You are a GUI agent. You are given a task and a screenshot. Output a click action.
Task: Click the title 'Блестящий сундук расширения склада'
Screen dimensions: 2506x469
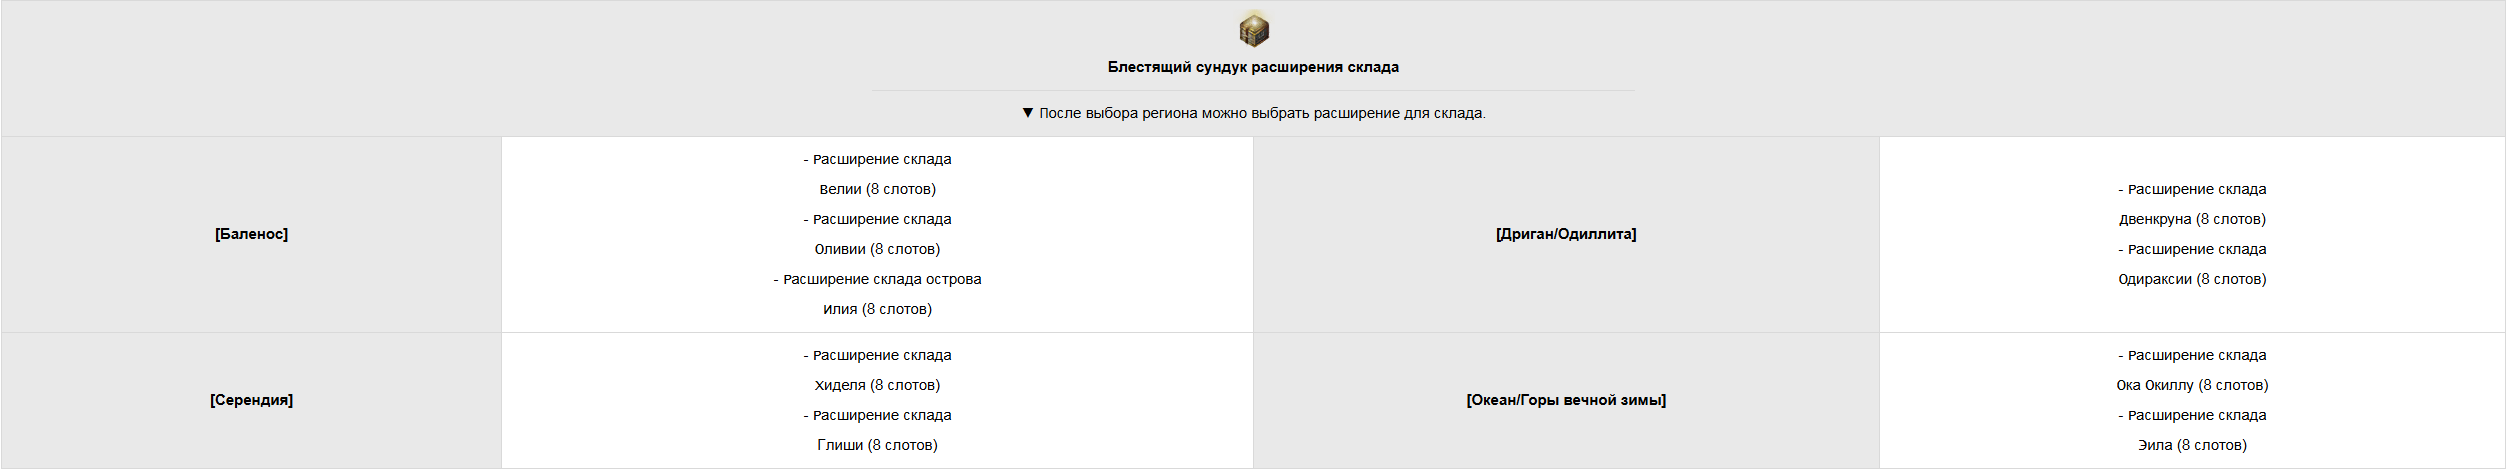1253,67
